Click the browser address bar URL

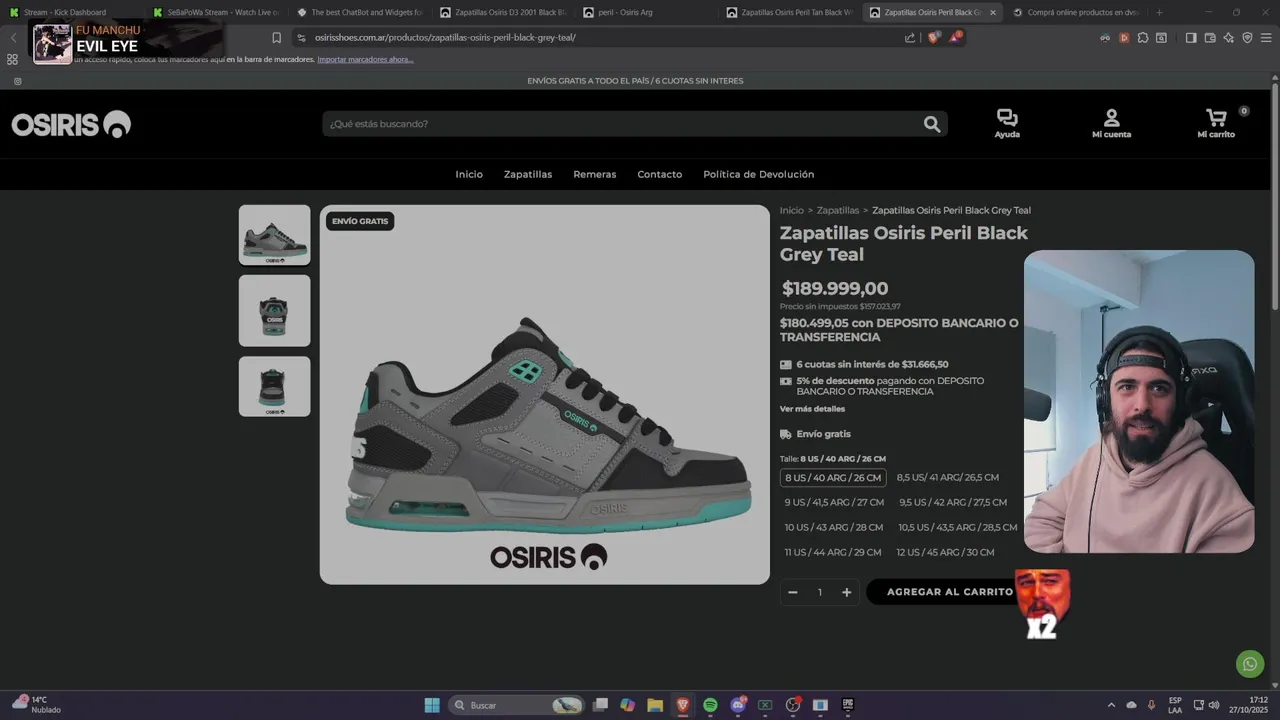click(445, 38)
